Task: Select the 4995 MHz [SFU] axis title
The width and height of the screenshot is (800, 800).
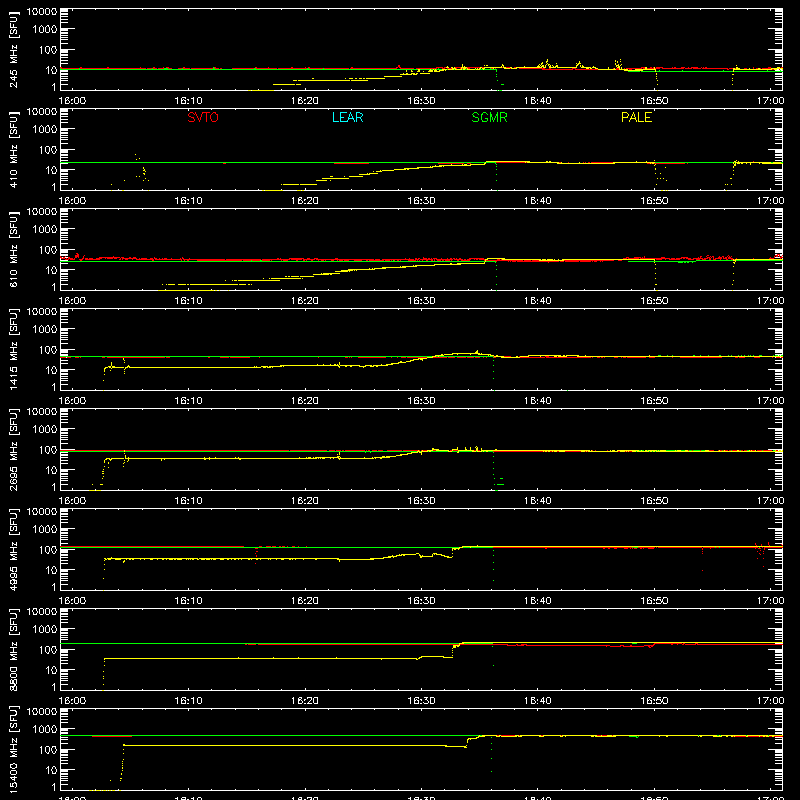Action: pyautogui.click(x=13, y=549)
